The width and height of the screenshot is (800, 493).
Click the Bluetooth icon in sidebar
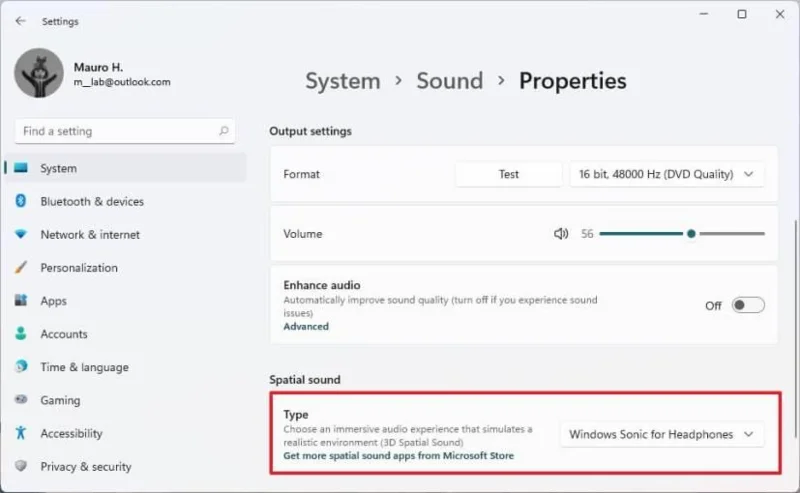[x=21, y=201]
